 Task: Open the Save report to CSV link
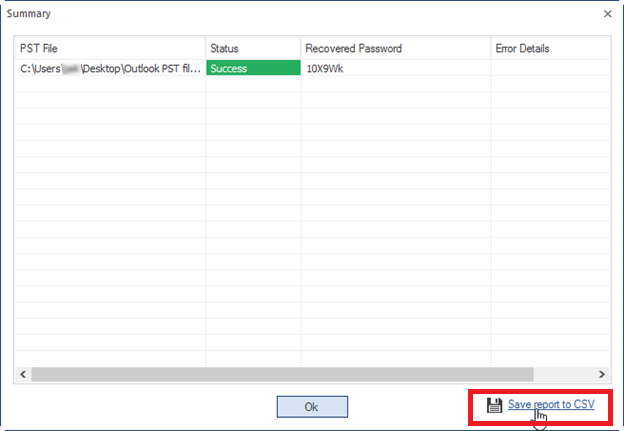point(551,404)
